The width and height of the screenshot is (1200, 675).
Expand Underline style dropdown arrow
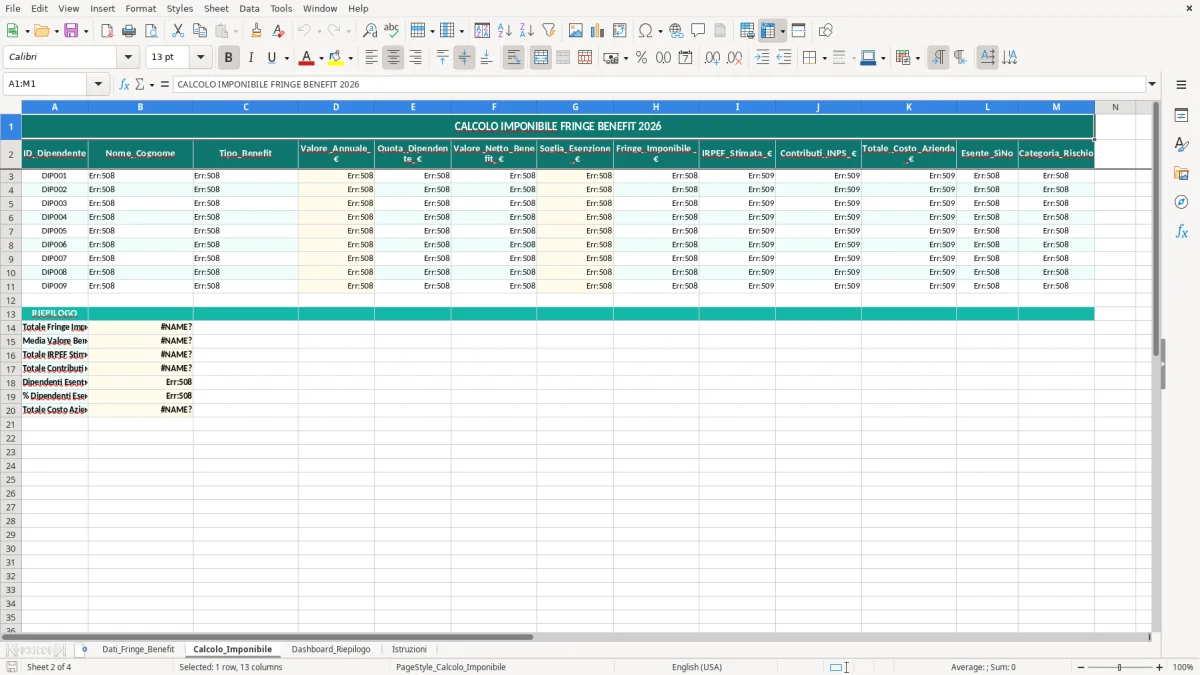click(286, 58)
